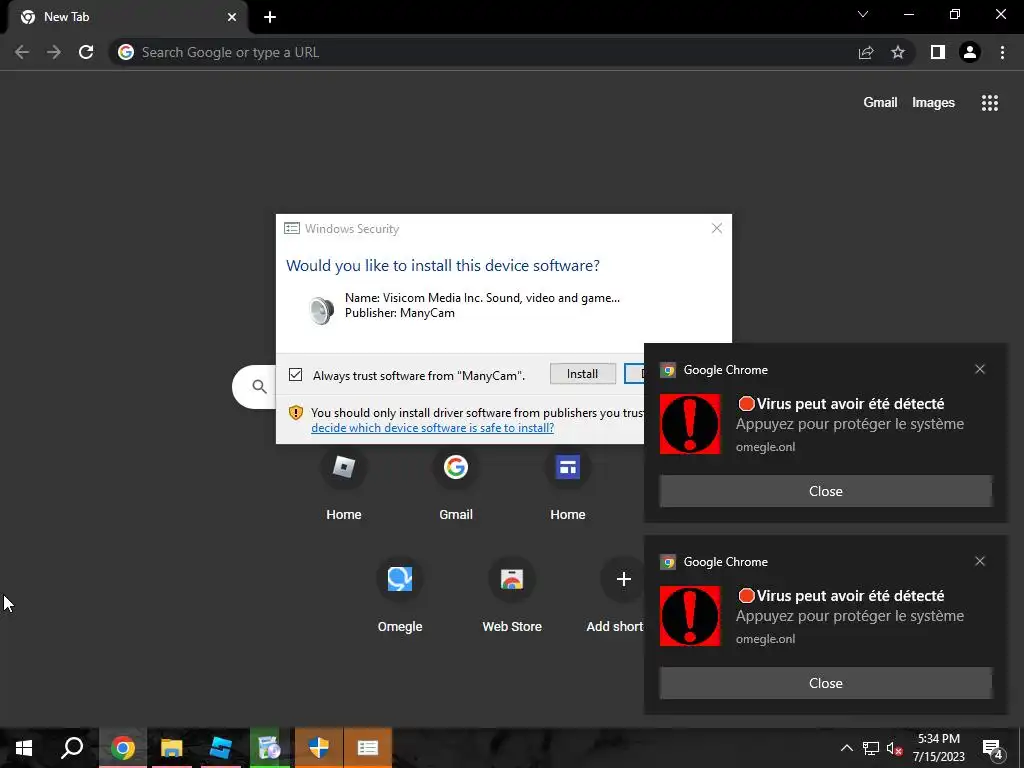Open File Explorer from the taskbar
The width and height of the screenshot is (1024, 768).
[171, 748]
